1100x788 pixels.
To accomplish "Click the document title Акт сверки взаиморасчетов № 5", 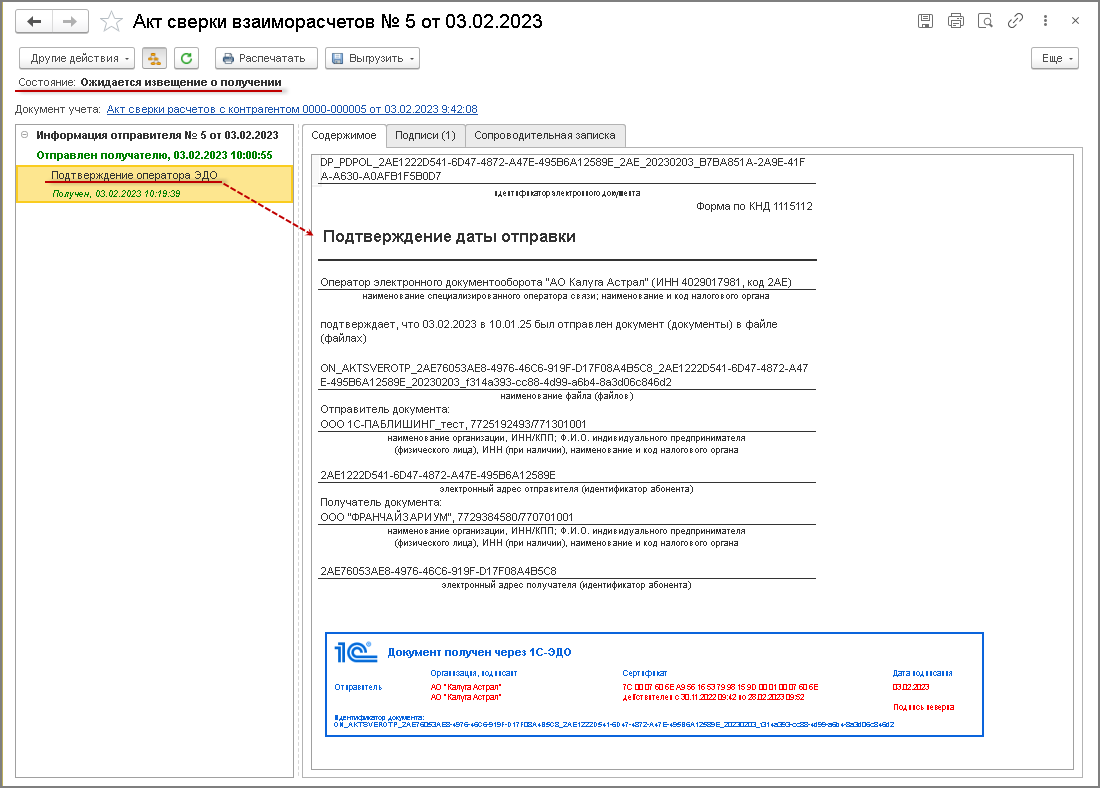I will coord(337,22).
